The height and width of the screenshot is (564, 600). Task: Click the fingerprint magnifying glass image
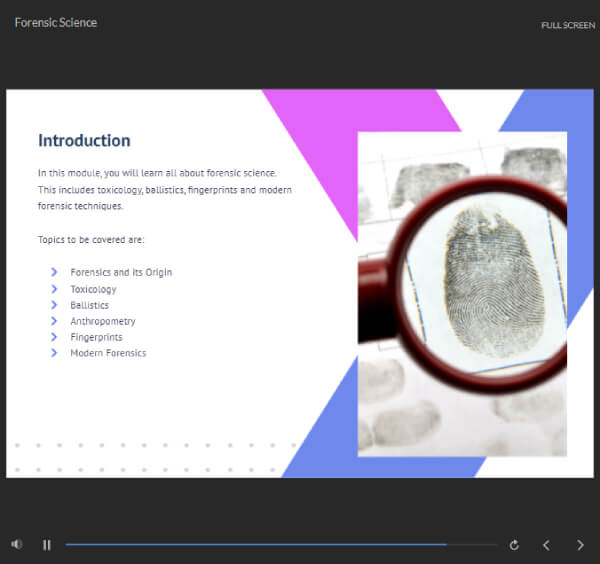coord(462,294)
